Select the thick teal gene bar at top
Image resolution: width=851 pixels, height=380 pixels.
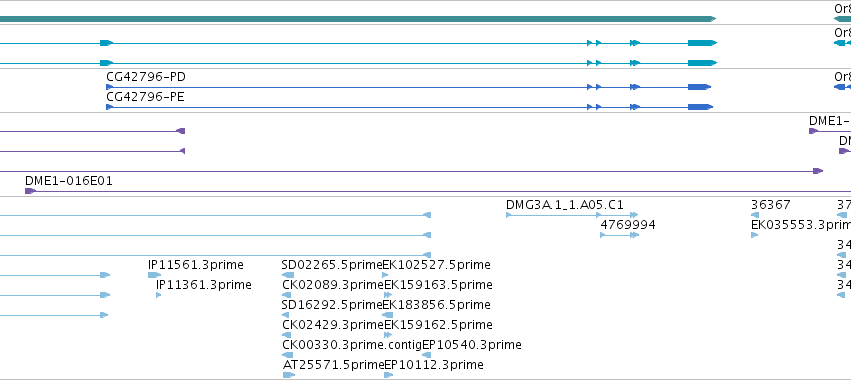click(x=358, y=19)
